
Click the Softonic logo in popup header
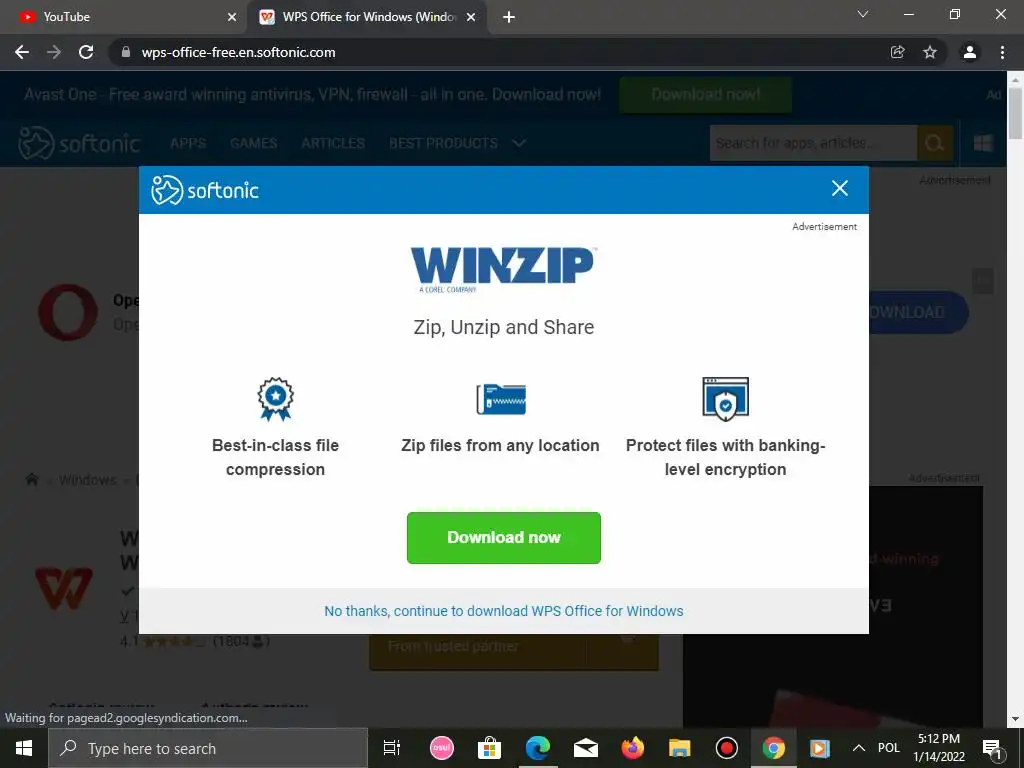point(205,190)
